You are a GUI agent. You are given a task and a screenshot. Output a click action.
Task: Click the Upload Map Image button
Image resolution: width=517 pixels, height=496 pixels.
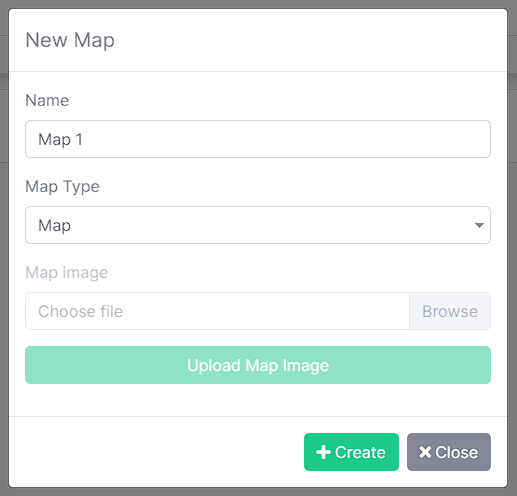pos(258,365)
